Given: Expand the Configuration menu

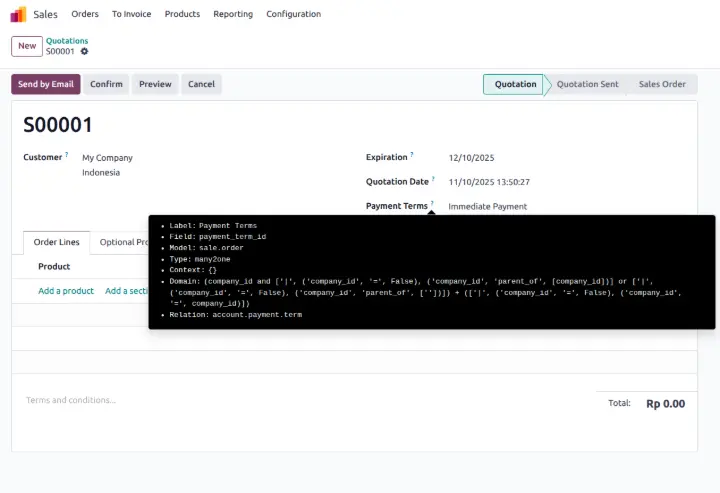Looking at the screenshot, I should (293, 14).
